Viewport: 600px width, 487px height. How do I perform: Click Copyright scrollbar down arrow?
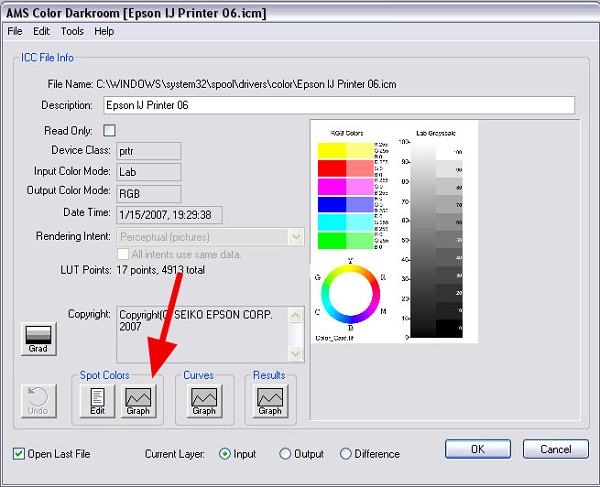click(x=296, y=353)
